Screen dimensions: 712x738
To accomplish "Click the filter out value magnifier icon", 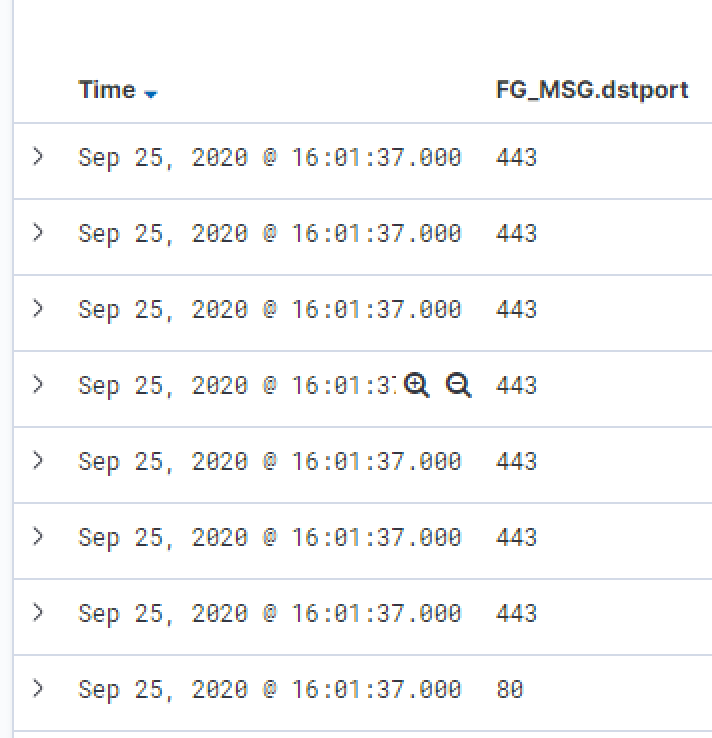I will pos(459,385).
